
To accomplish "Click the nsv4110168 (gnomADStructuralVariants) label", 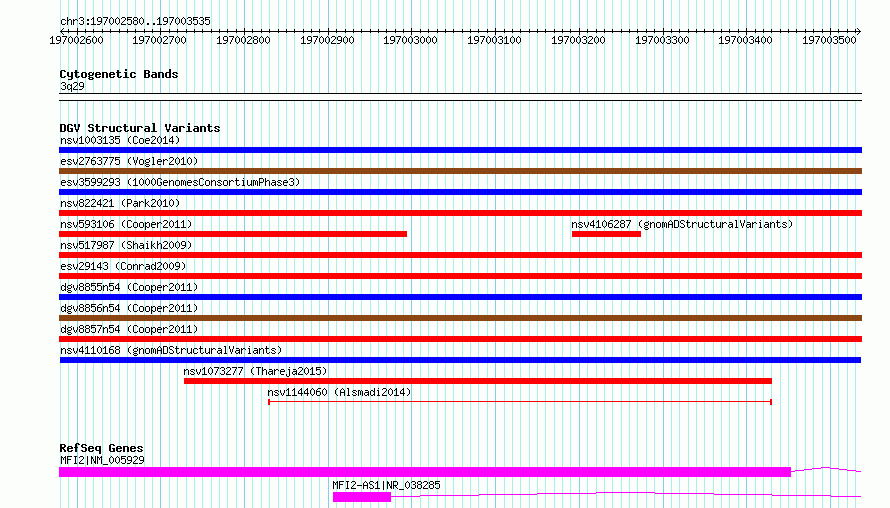I will click(171, 350).
